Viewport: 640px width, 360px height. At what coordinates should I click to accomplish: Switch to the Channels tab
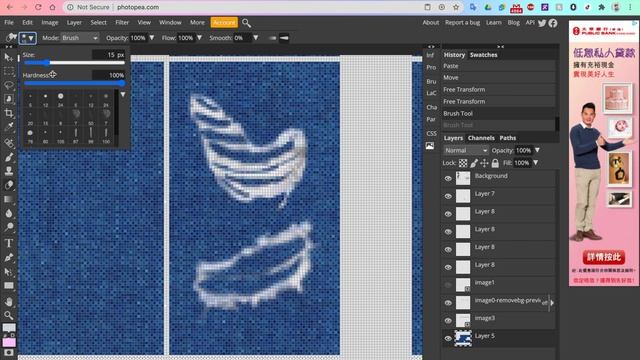pos(481,138)
